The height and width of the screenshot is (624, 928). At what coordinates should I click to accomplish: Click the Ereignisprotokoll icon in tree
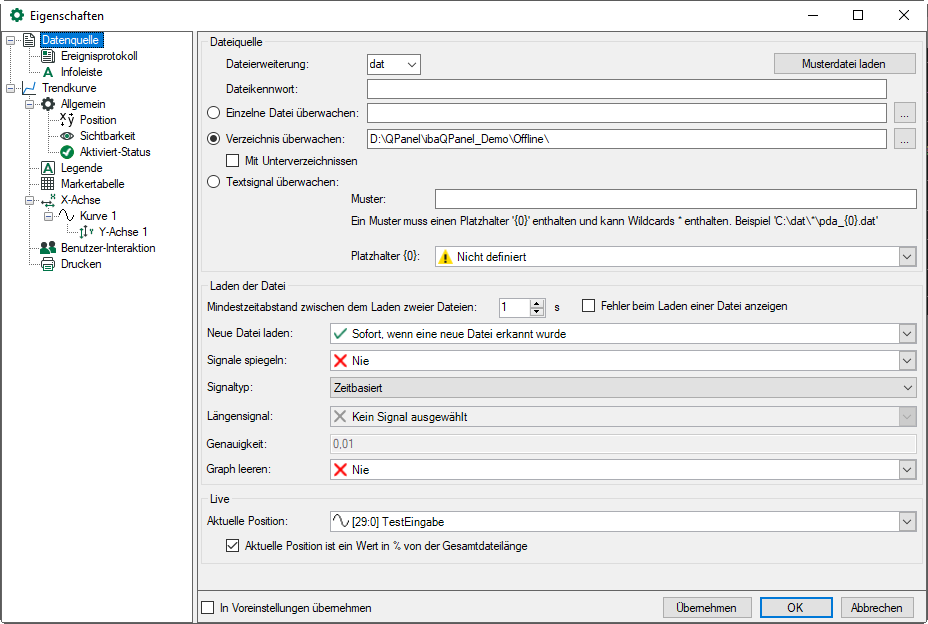(x=48, y=56)
